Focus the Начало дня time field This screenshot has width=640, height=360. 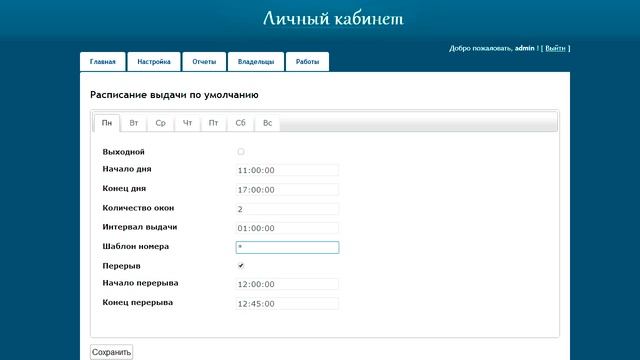[x=287, y=170]
